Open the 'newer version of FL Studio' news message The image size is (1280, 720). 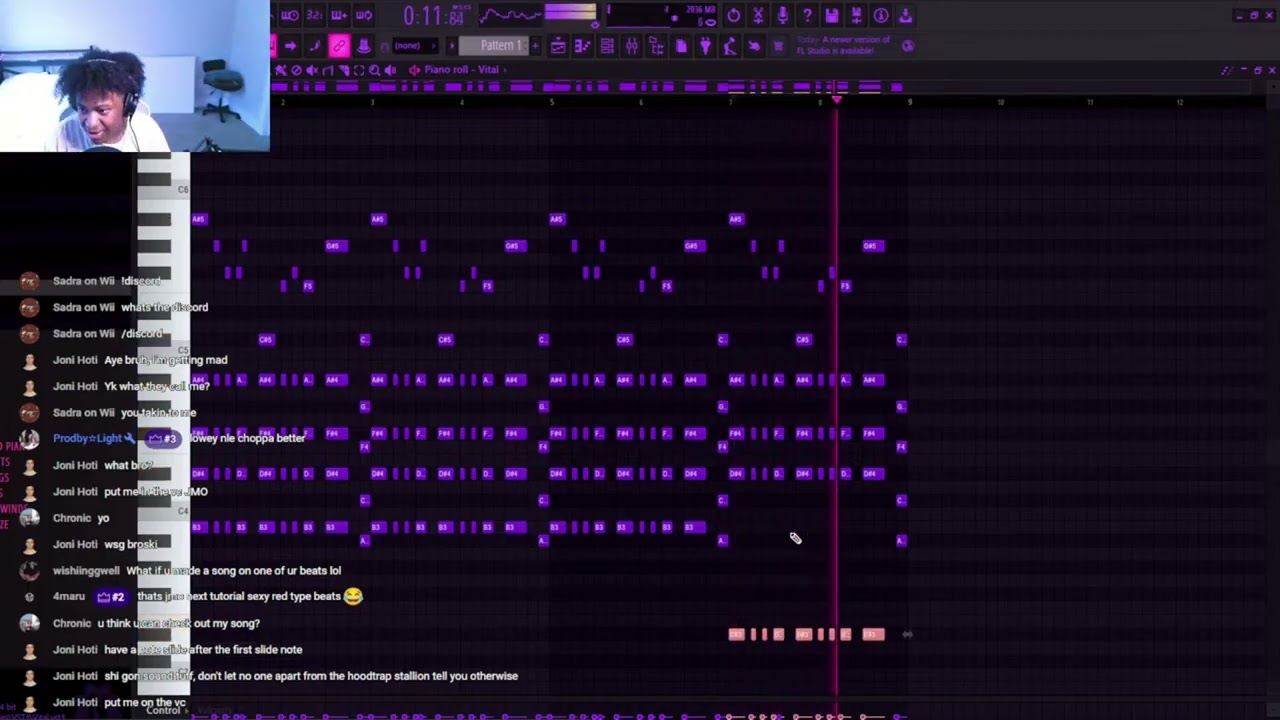pos(843,45)
